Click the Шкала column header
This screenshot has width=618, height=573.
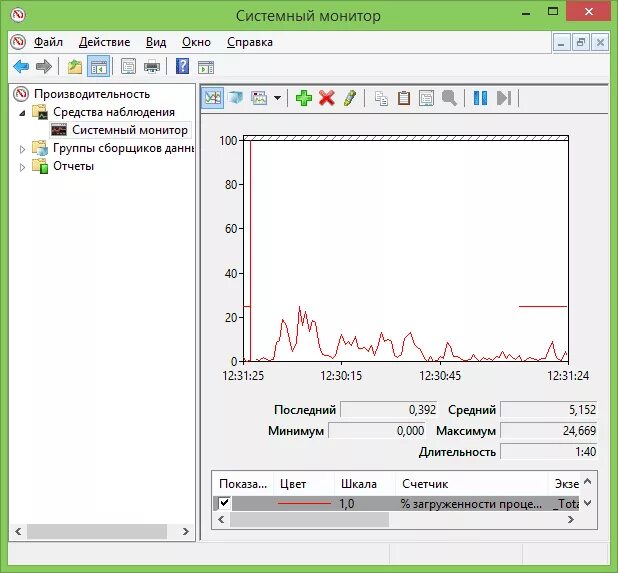point(365,484)
